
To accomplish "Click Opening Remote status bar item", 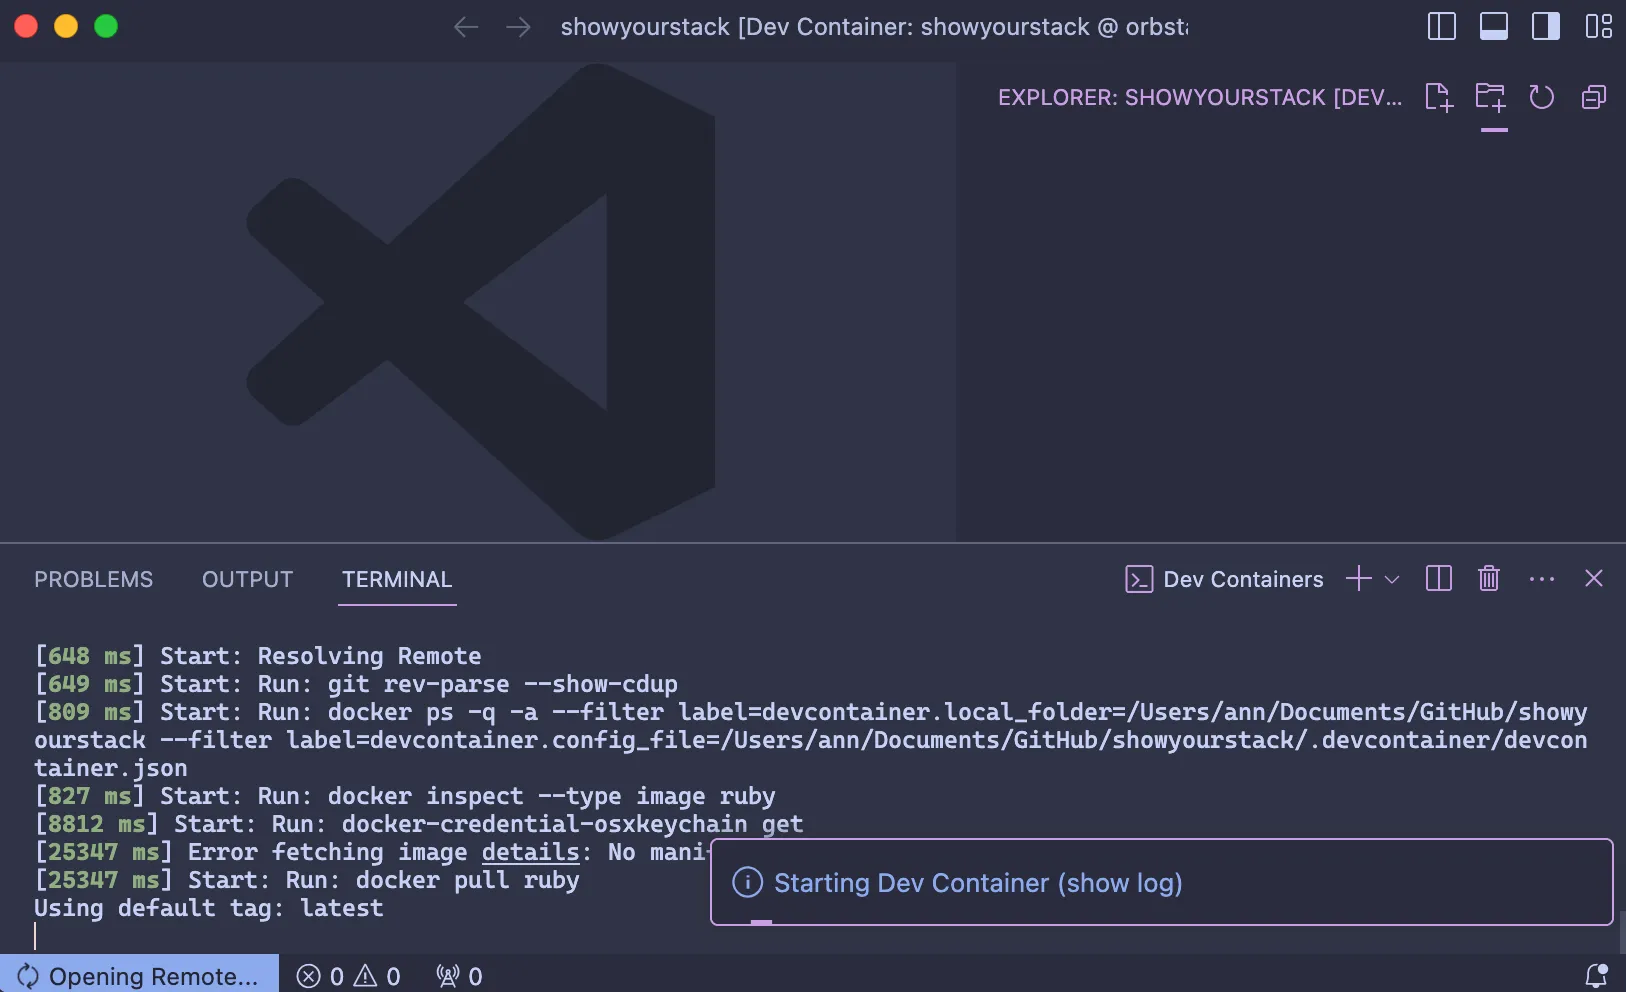I will pyautogui.click(x=139, y=976).
